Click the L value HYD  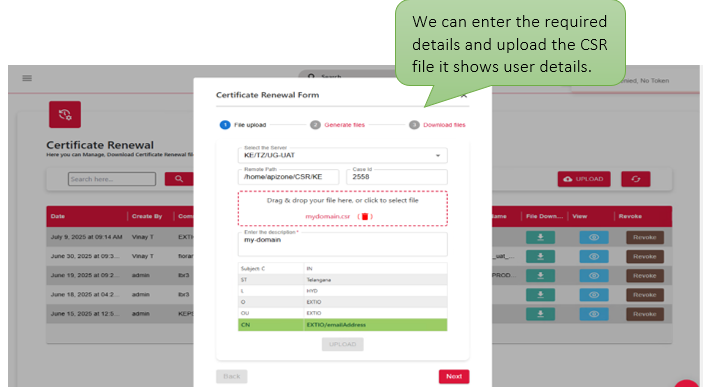[312, 291]
